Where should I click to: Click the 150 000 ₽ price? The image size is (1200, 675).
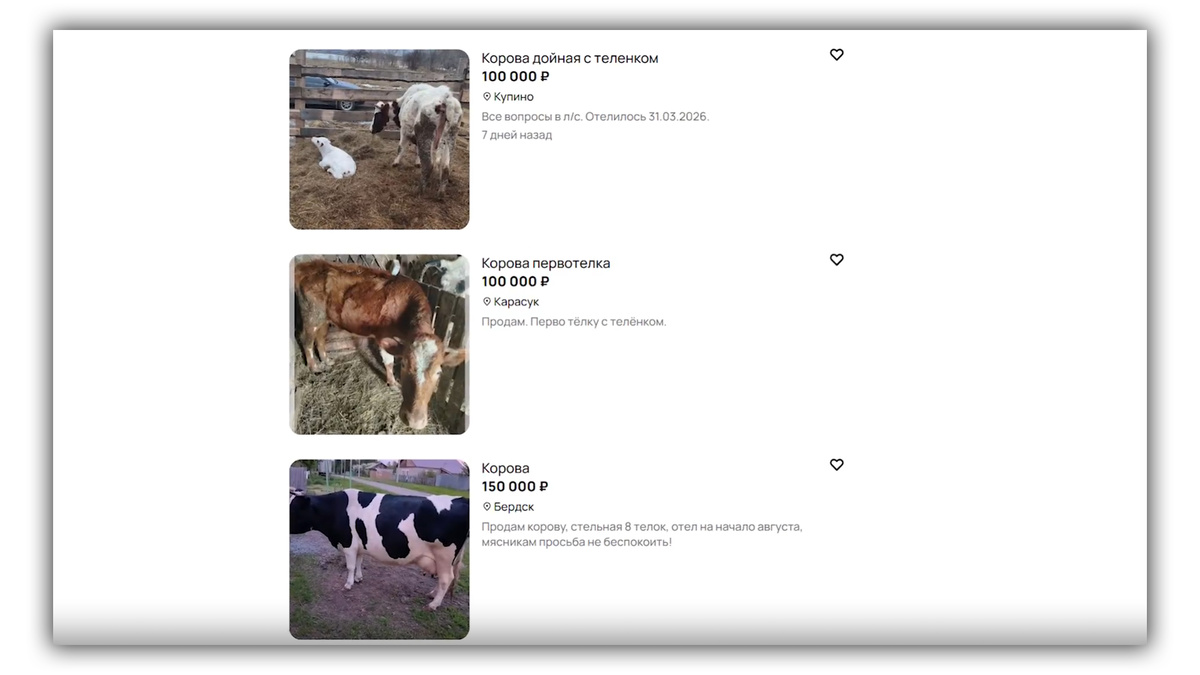click(x=515, y=487)
